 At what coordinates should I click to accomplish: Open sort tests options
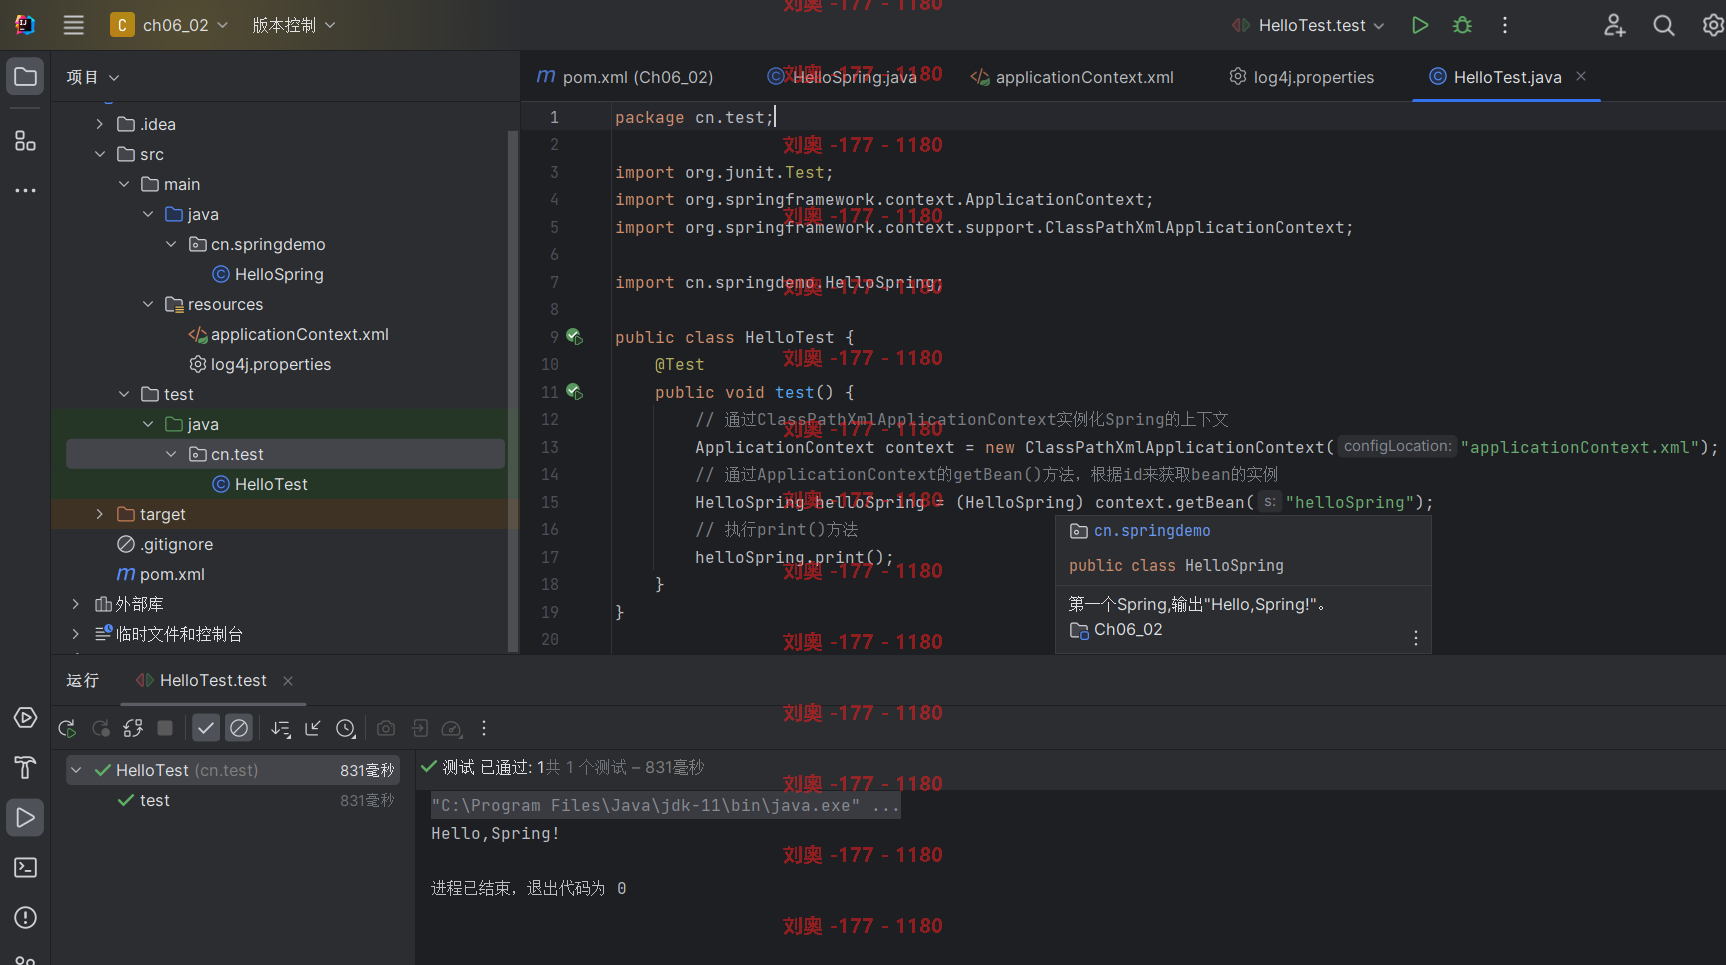point(281,729)
